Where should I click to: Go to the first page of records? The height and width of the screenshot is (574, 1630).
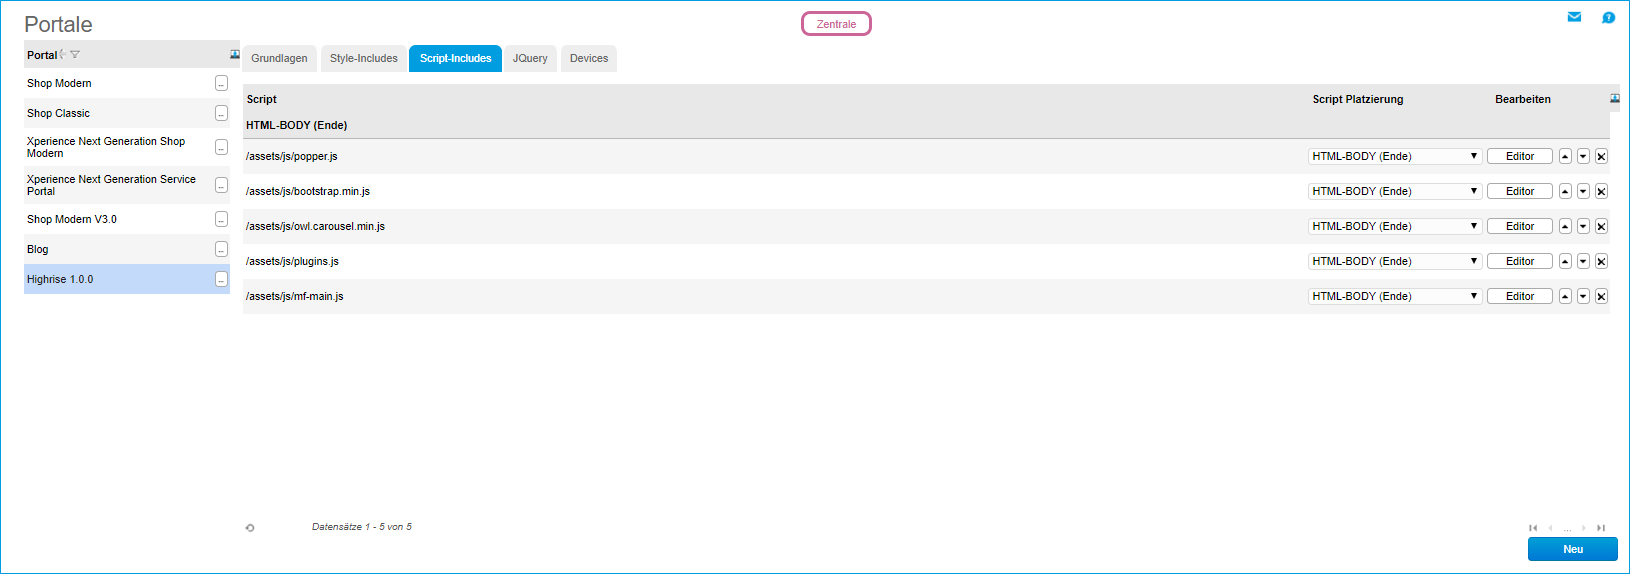1533,528
